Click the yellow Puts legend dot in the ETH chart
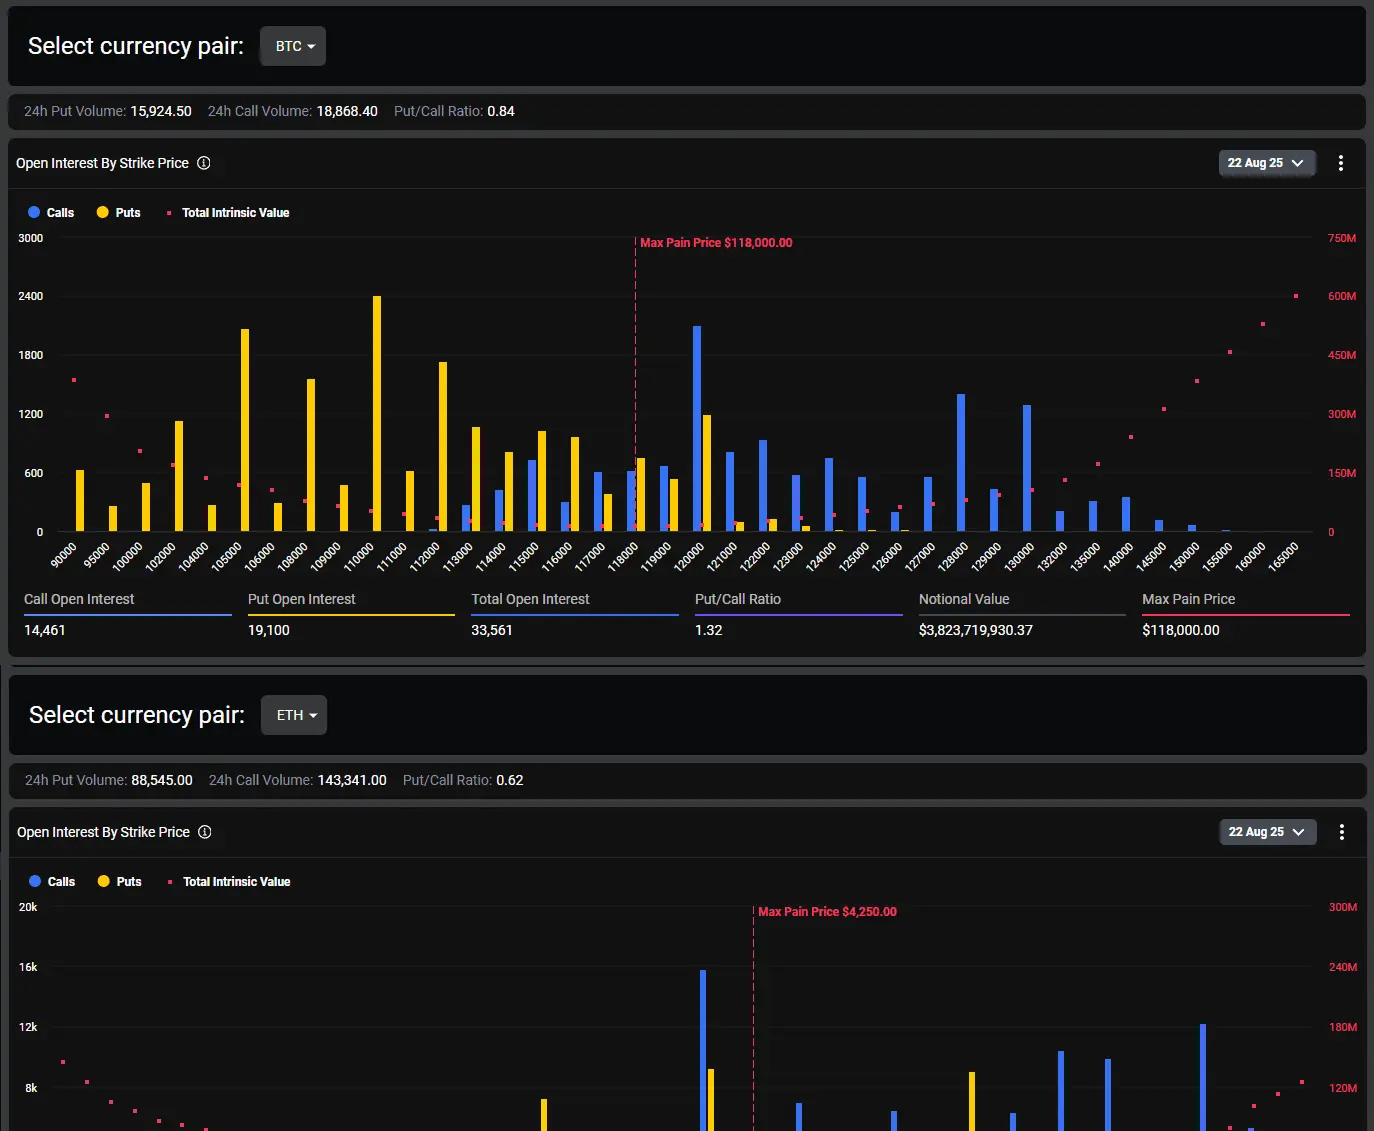The image size is (1374, 1131). click(x=103, y=881)
